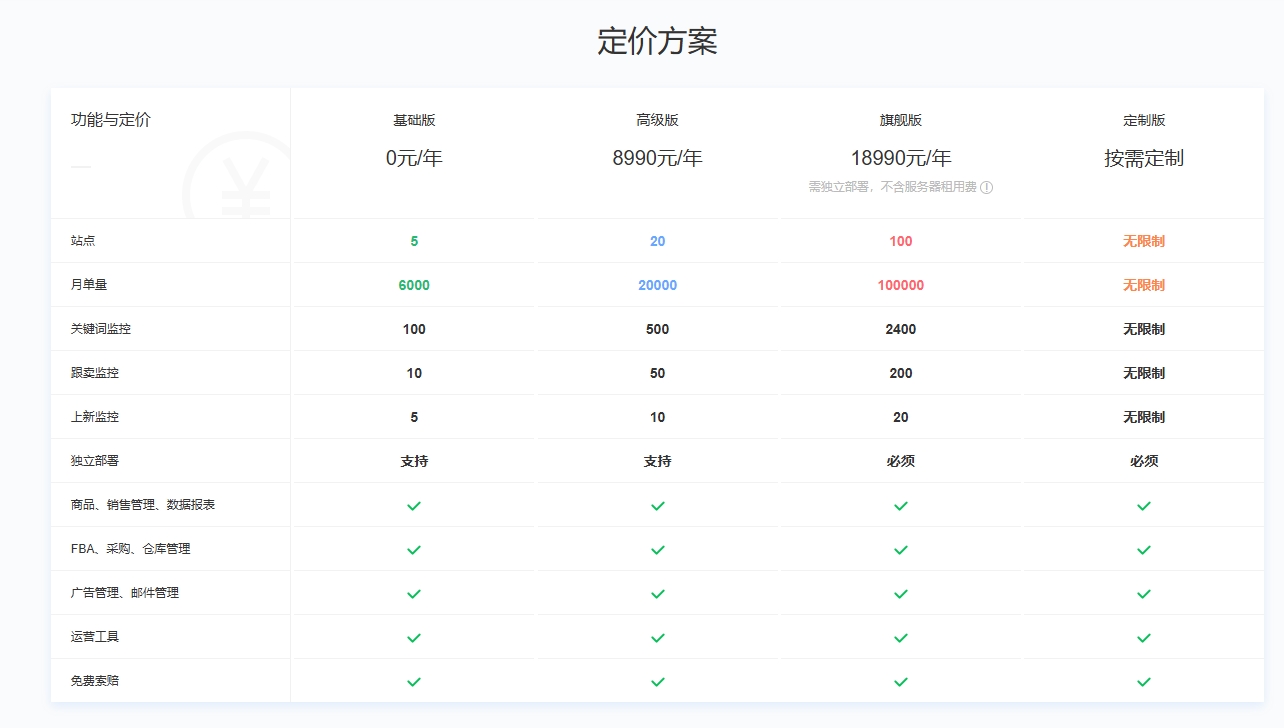
Task: Click 高级版 checkmark for 运营工具 row
Action: pyautogui.click(x=657, y=638)
